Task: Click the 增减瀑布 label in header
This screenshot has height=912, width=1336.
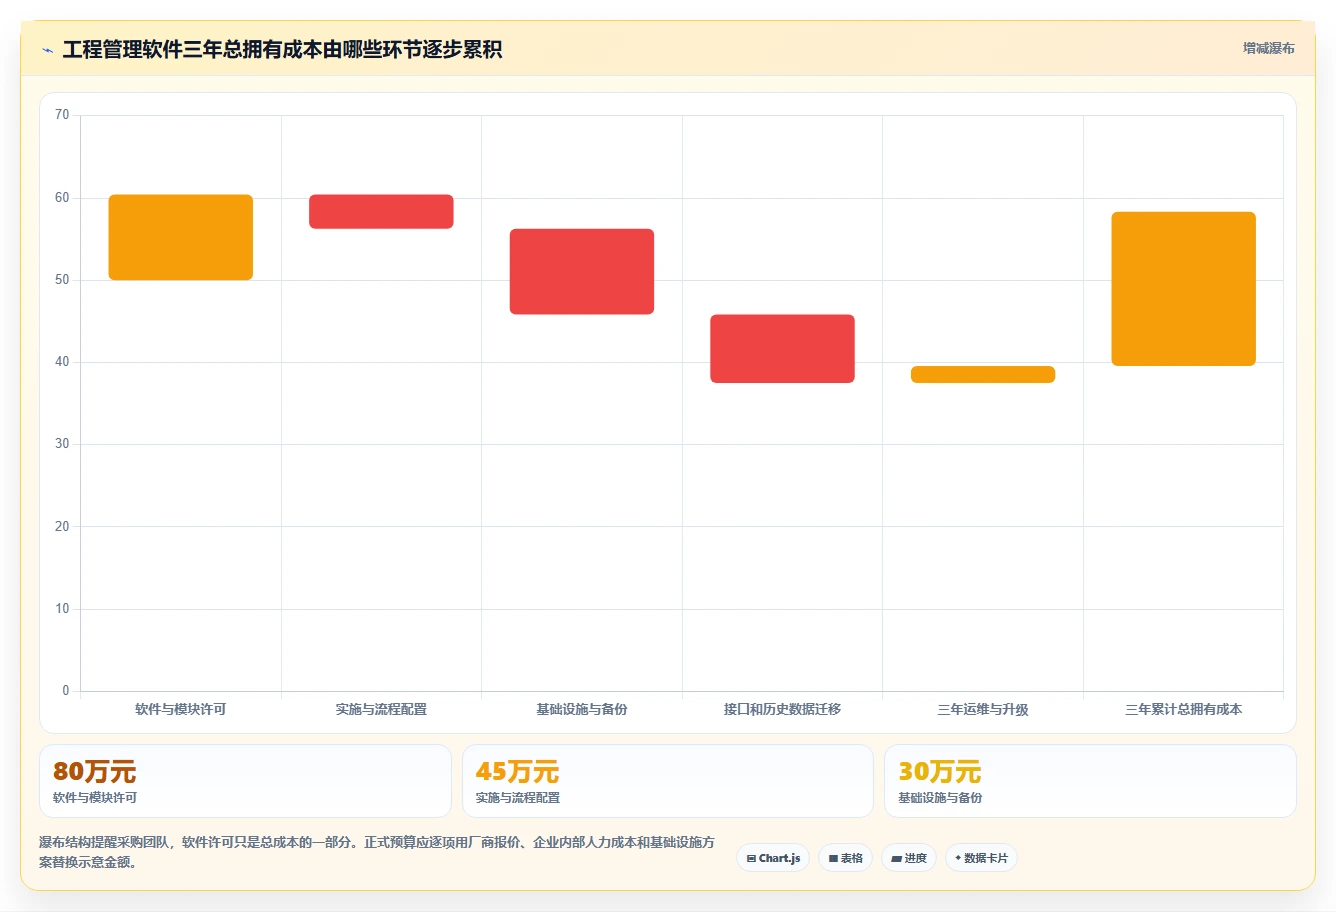Action: (x=1268, y=48)
